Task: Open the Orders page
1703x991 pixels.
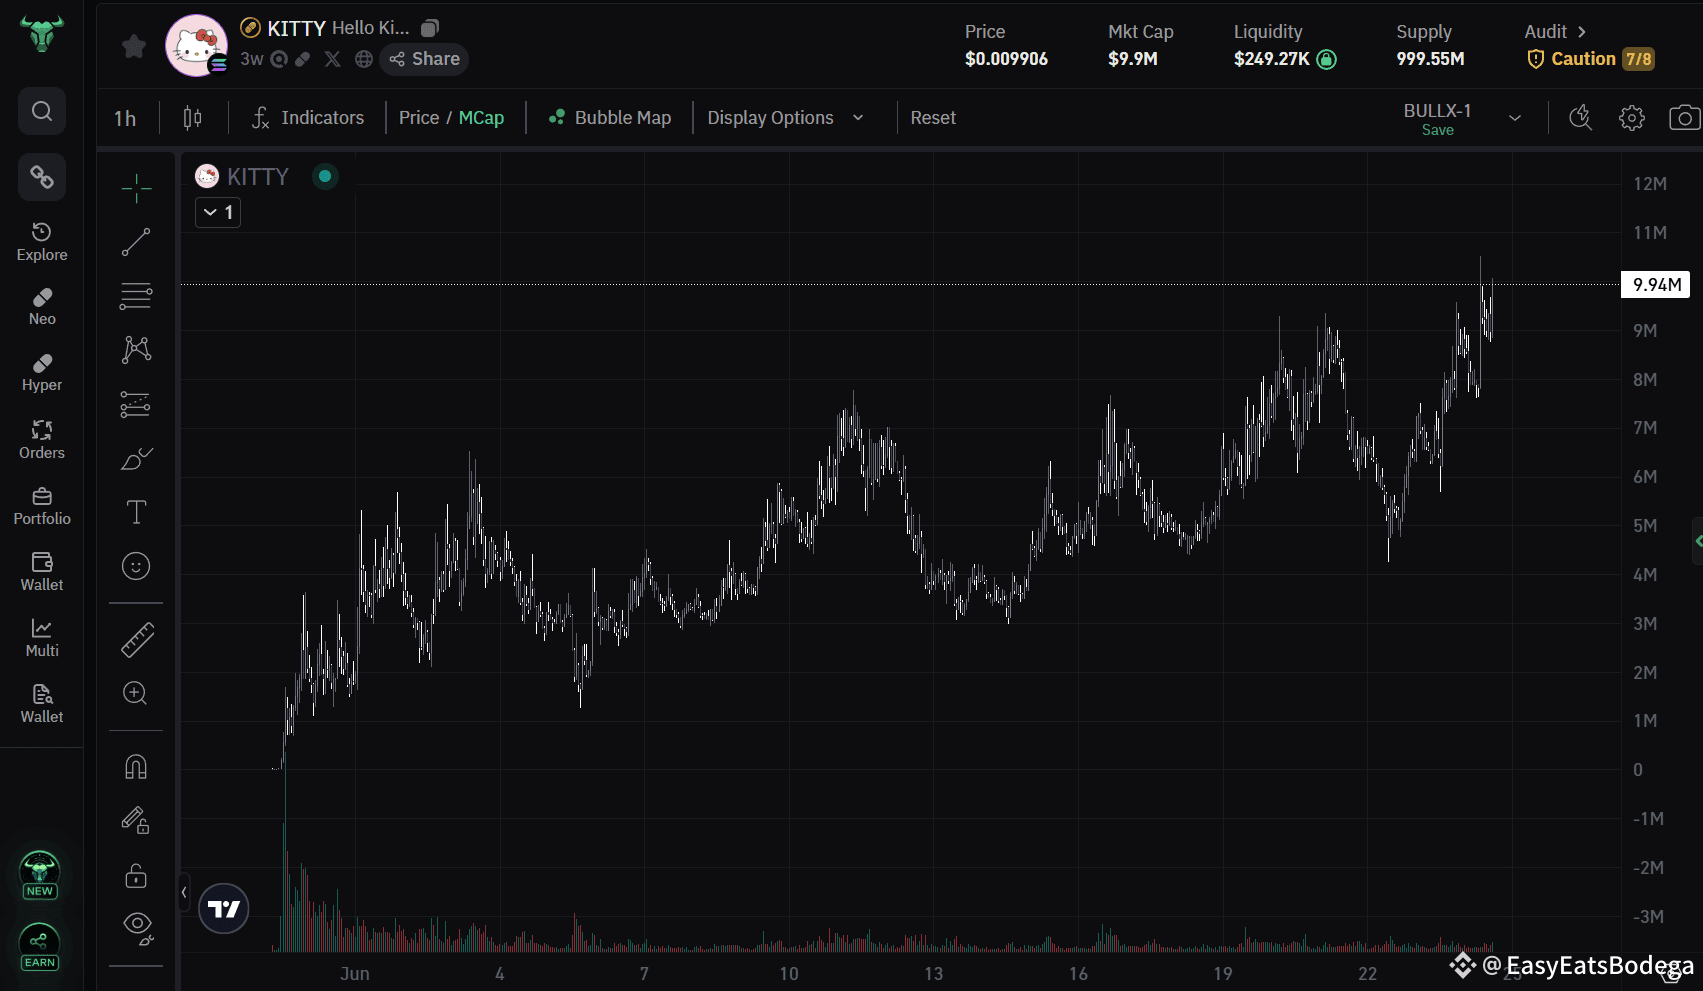Action: coord(42,440)
